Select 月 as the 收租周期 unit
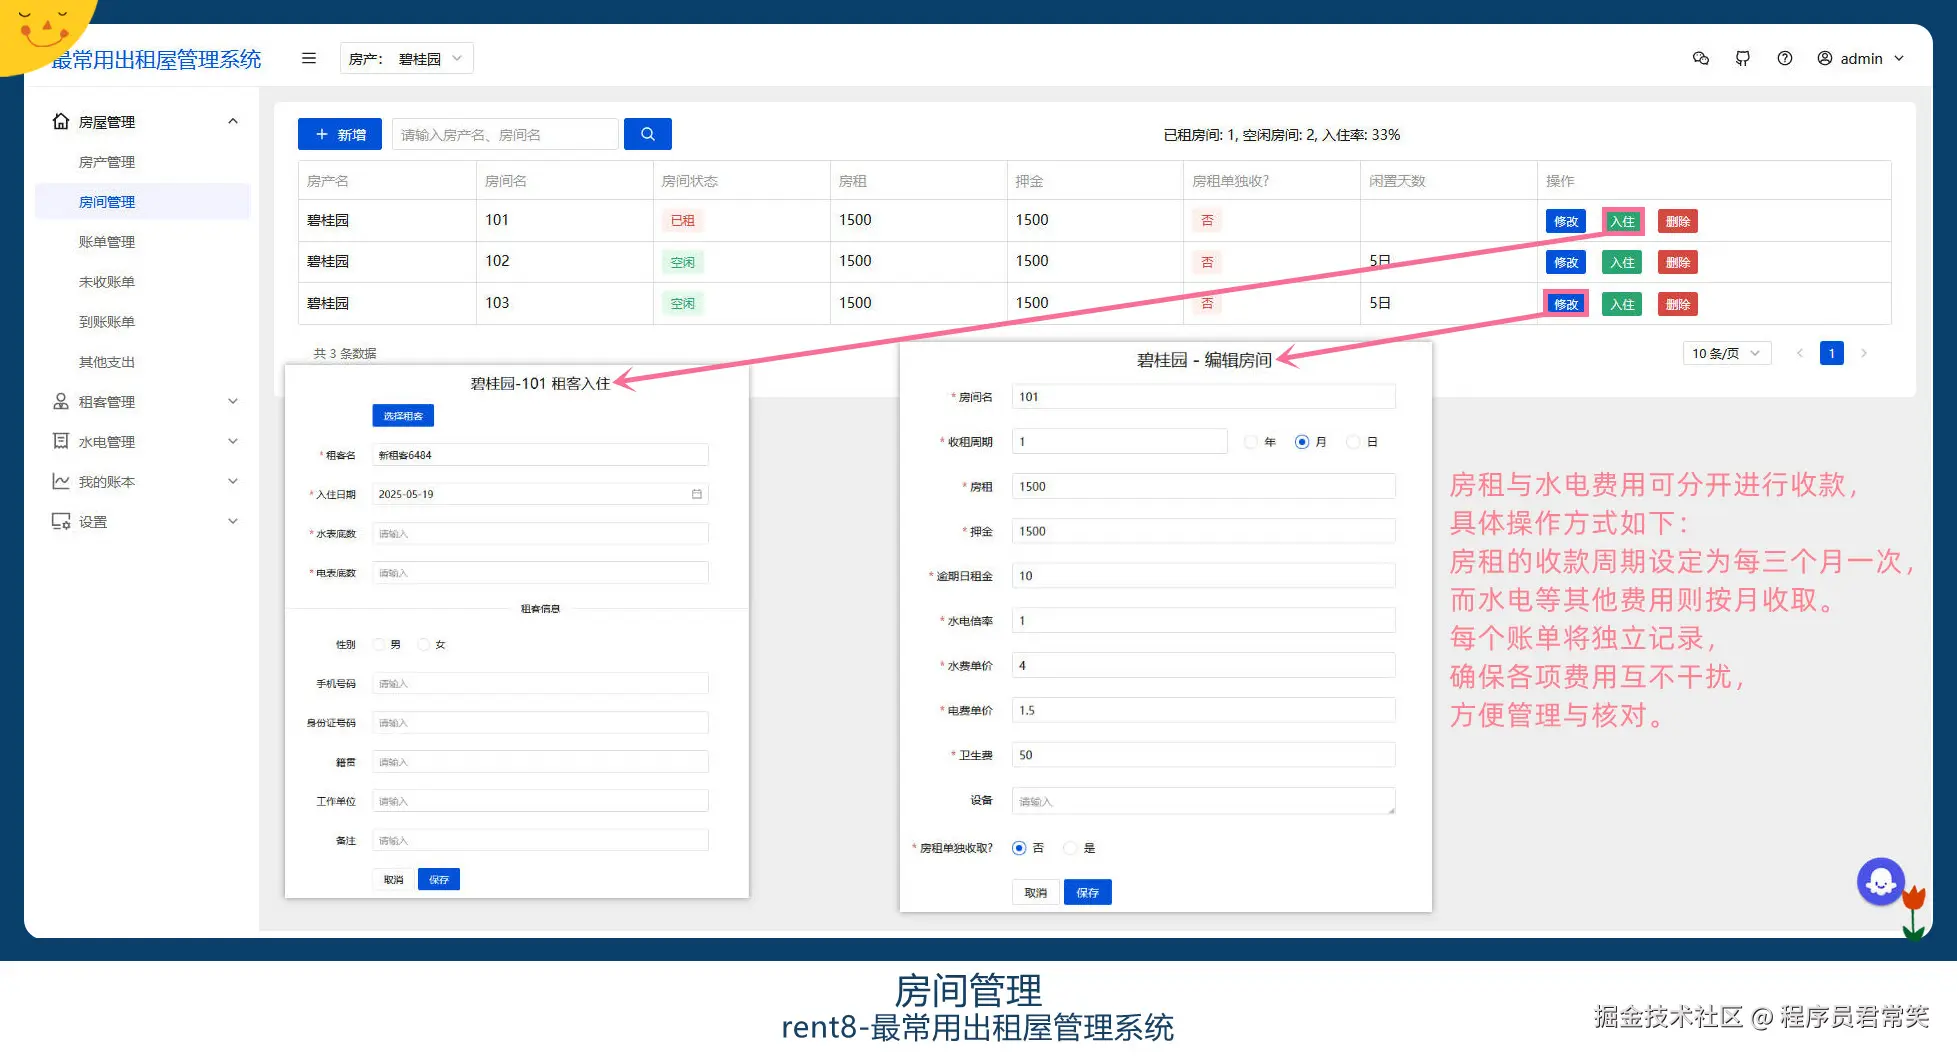Viewport: 1957px width, 1058px height. [1302, 441]
